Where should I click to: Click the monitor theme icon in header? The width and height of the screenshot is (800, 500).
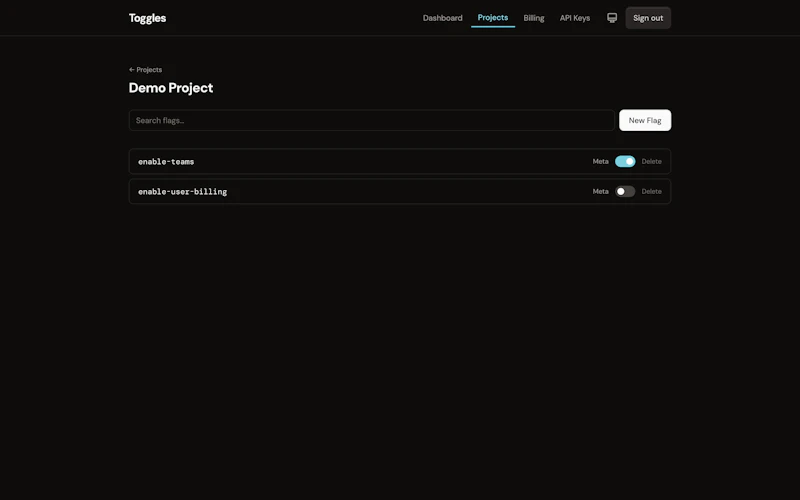tap(612, 18)
